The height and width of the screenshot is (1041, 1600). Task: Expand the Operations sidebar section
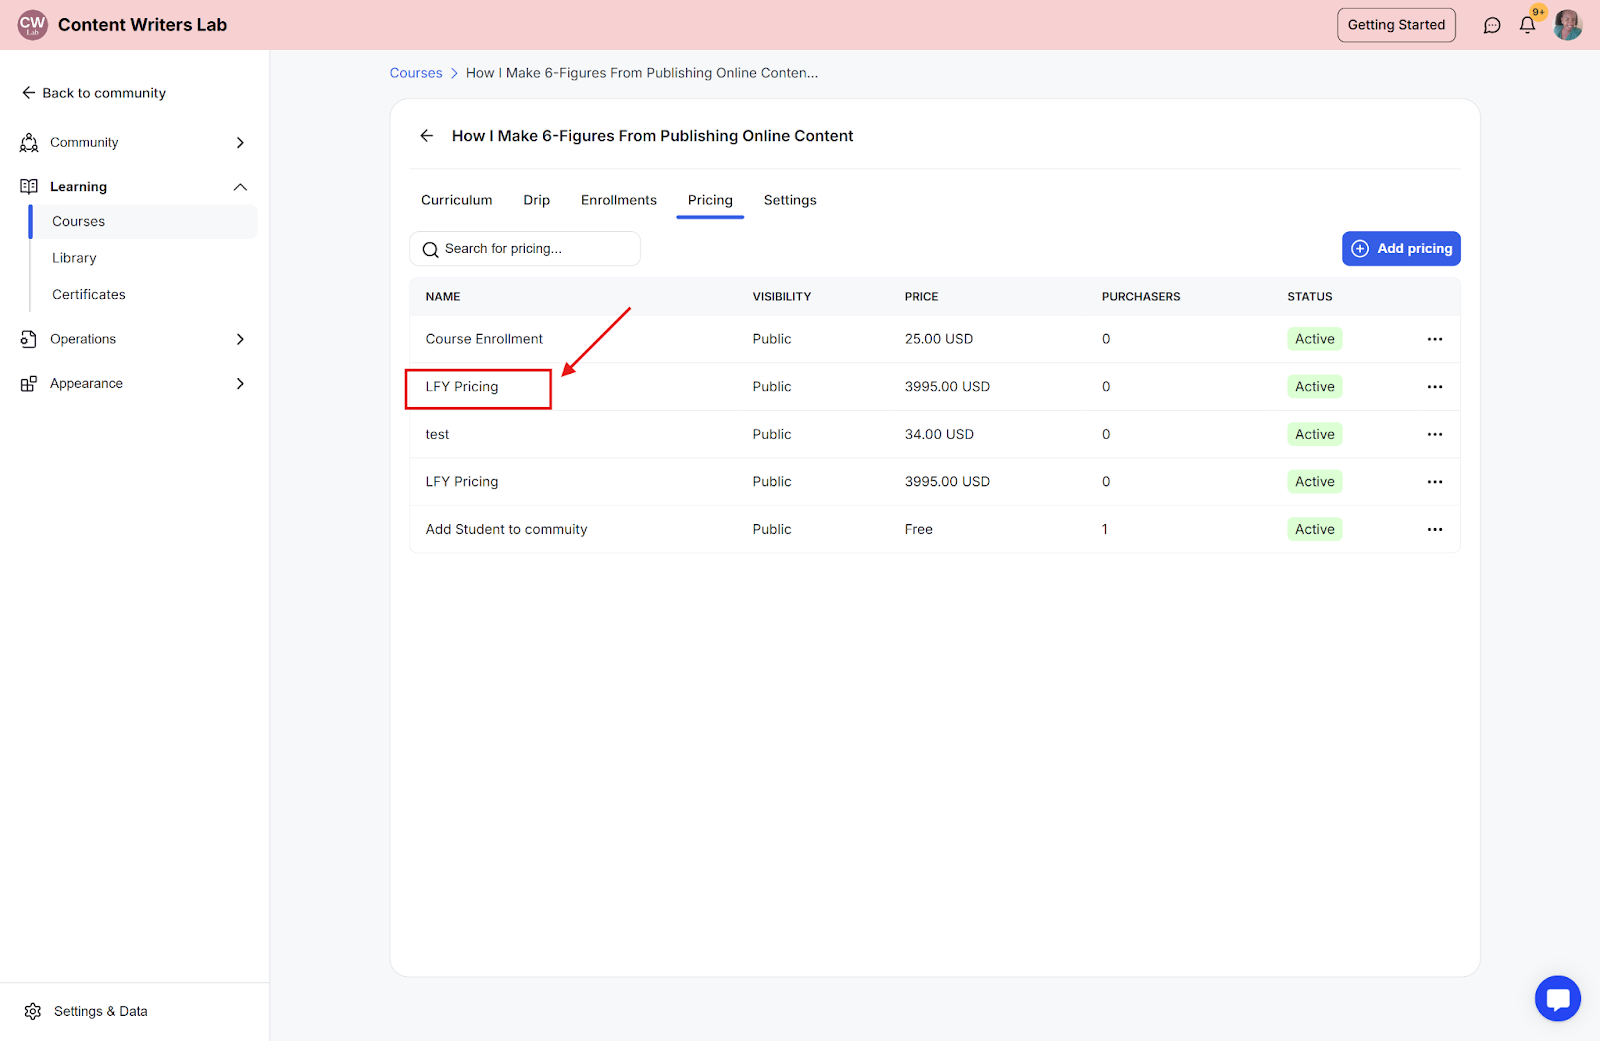pyautogui.click(x=240, y=339)
